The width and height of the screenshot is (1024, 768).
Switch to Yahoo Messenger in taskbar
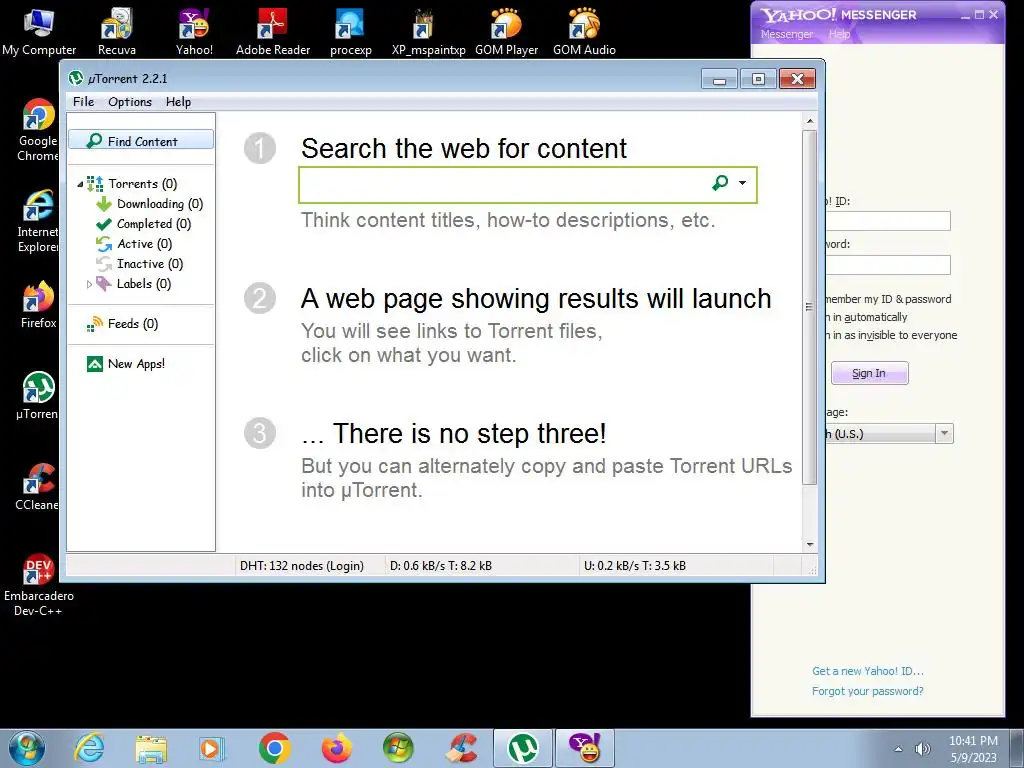[x=584, y=748]
